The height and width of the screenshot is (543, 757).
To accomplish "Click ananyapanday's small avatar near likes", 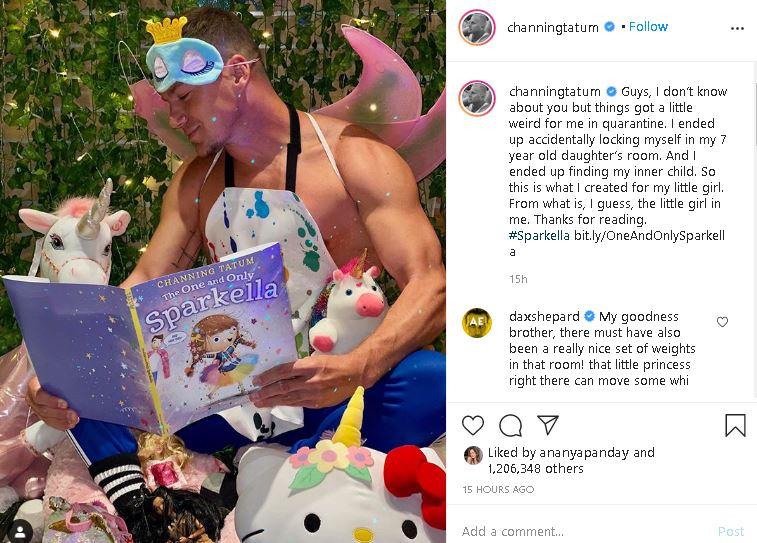I will pyautogui.click(x=473, y=455).
